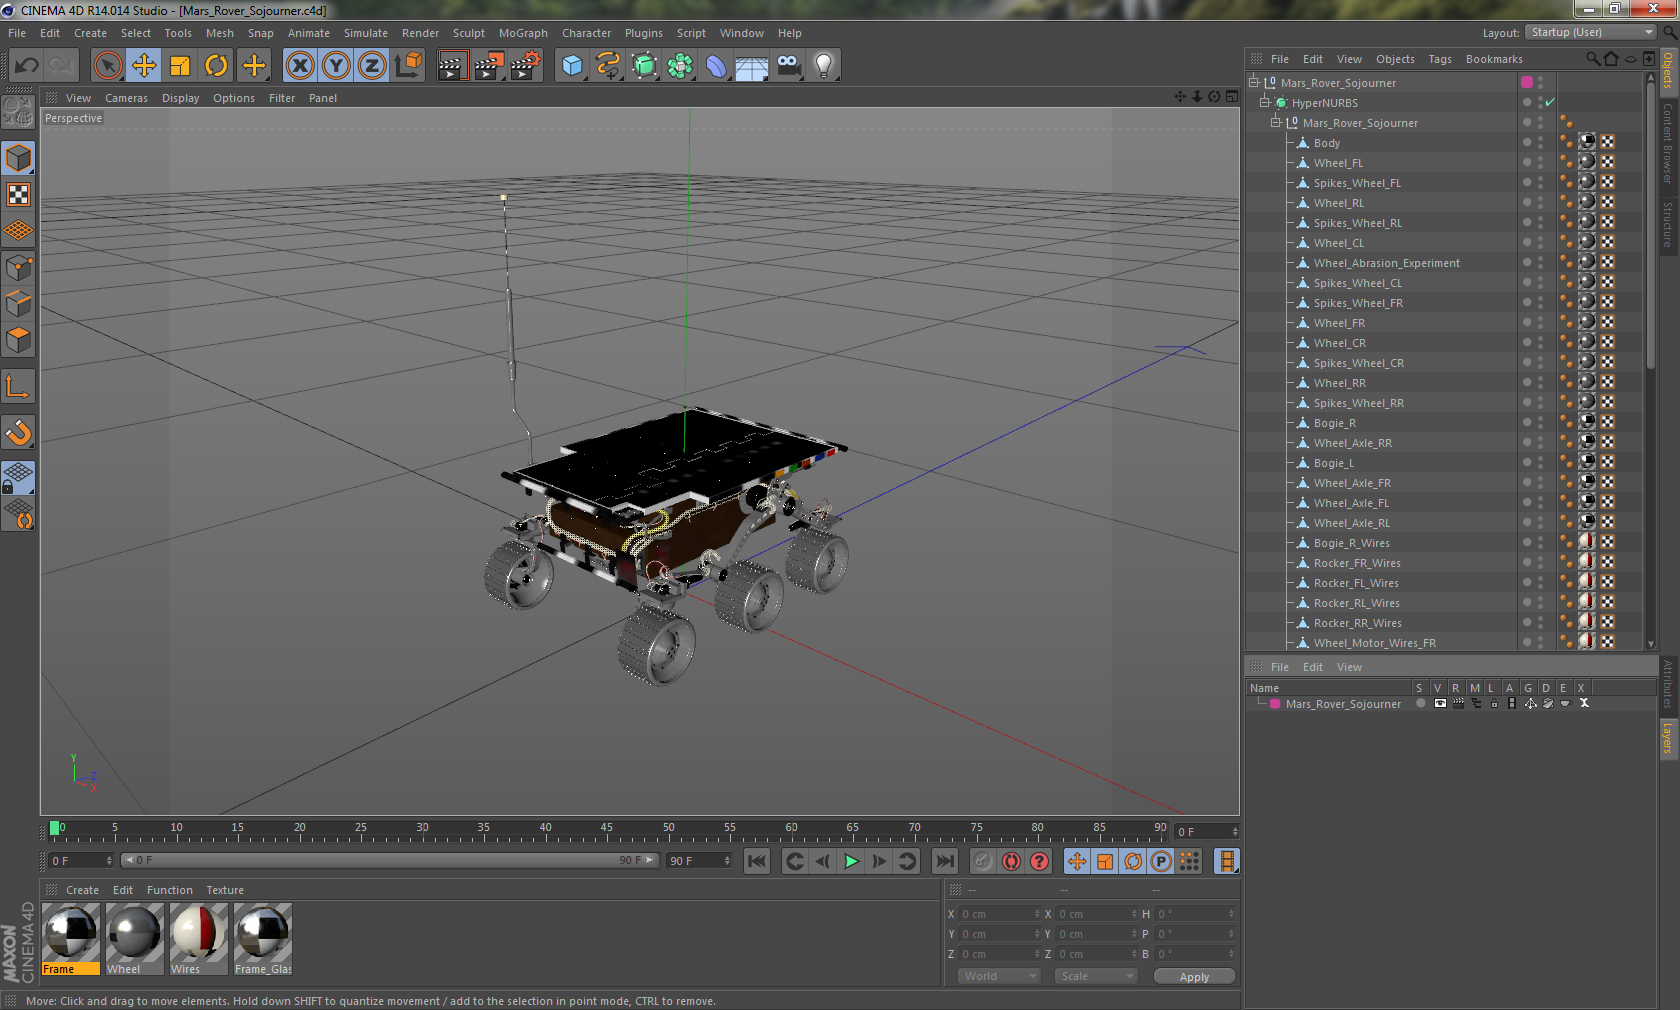
Task: Add a Light object
Action: pos(824,66)
